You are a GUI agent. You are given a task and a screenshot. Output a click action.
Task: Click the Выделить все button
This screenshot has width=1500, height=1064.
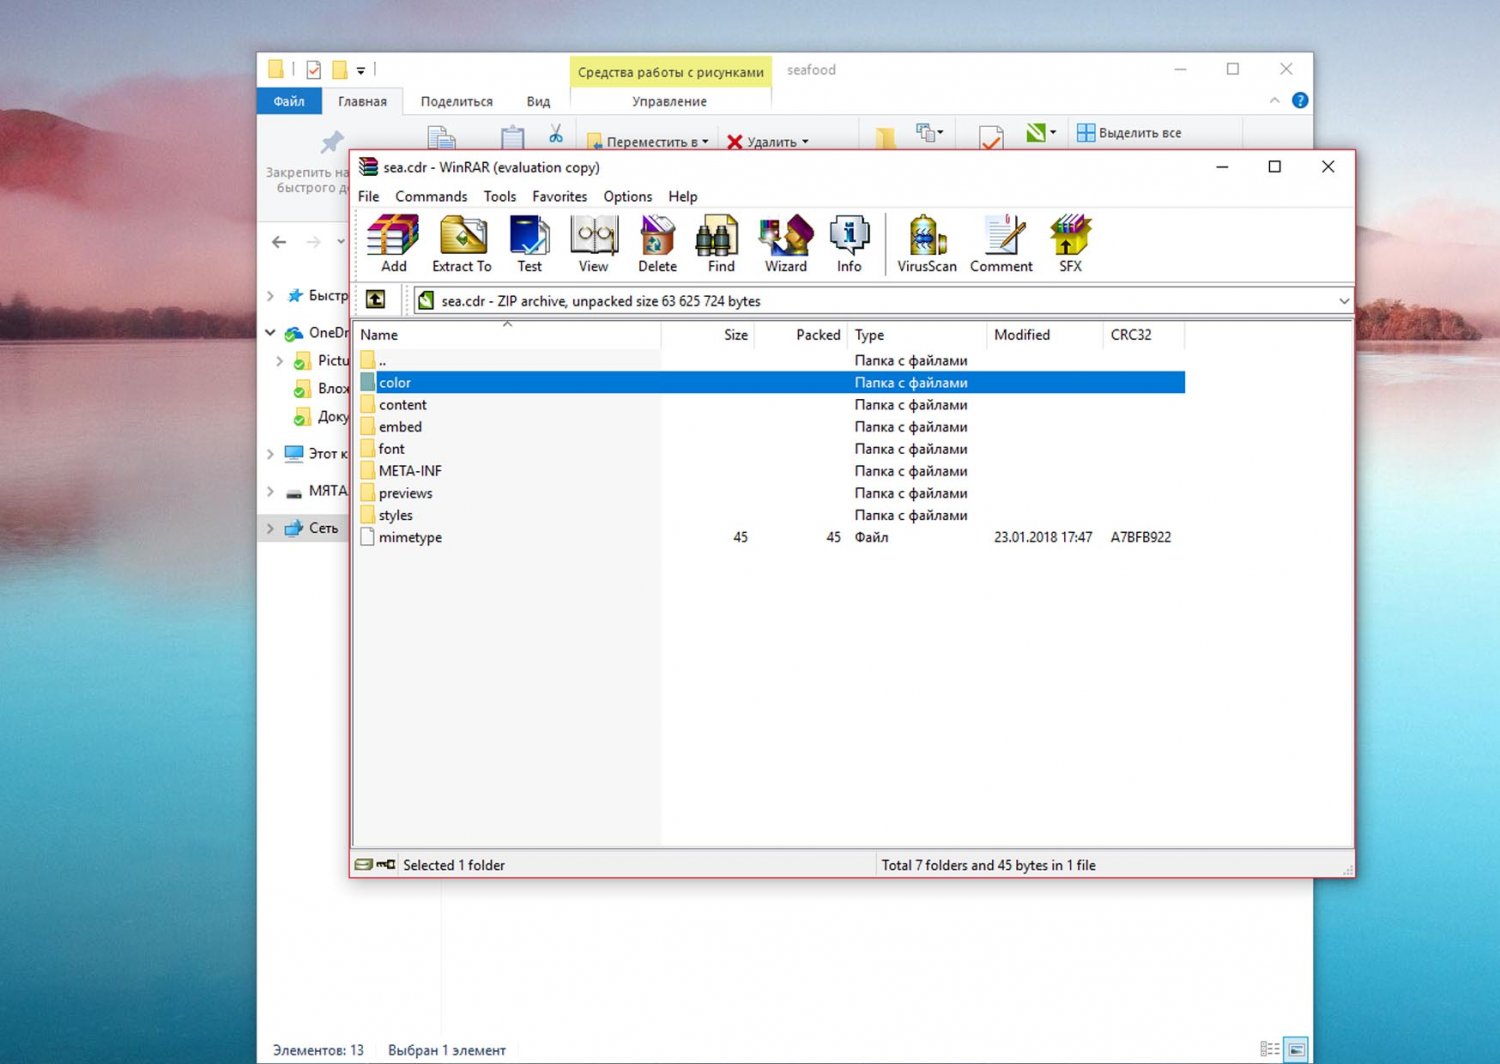click(x=1129, y=133)
